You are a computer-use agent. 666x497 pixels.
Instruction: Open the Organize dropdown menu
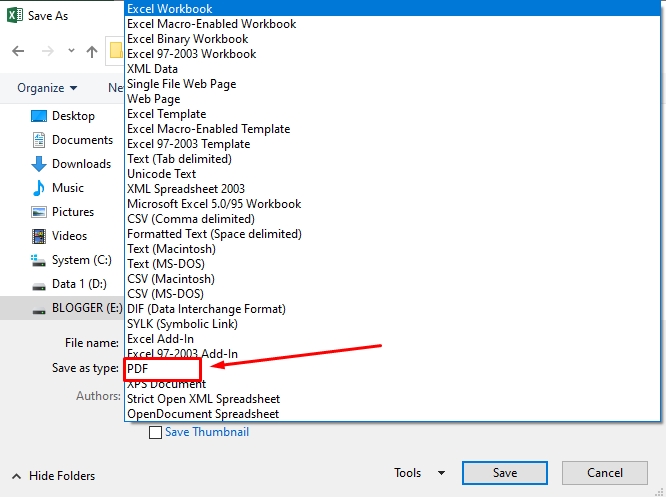[x=47, y=88]
